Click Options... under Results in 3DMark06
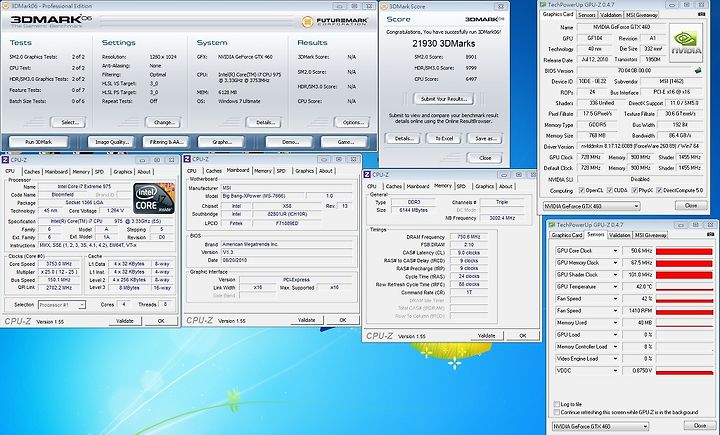The image size is (720, 435). 352,123
